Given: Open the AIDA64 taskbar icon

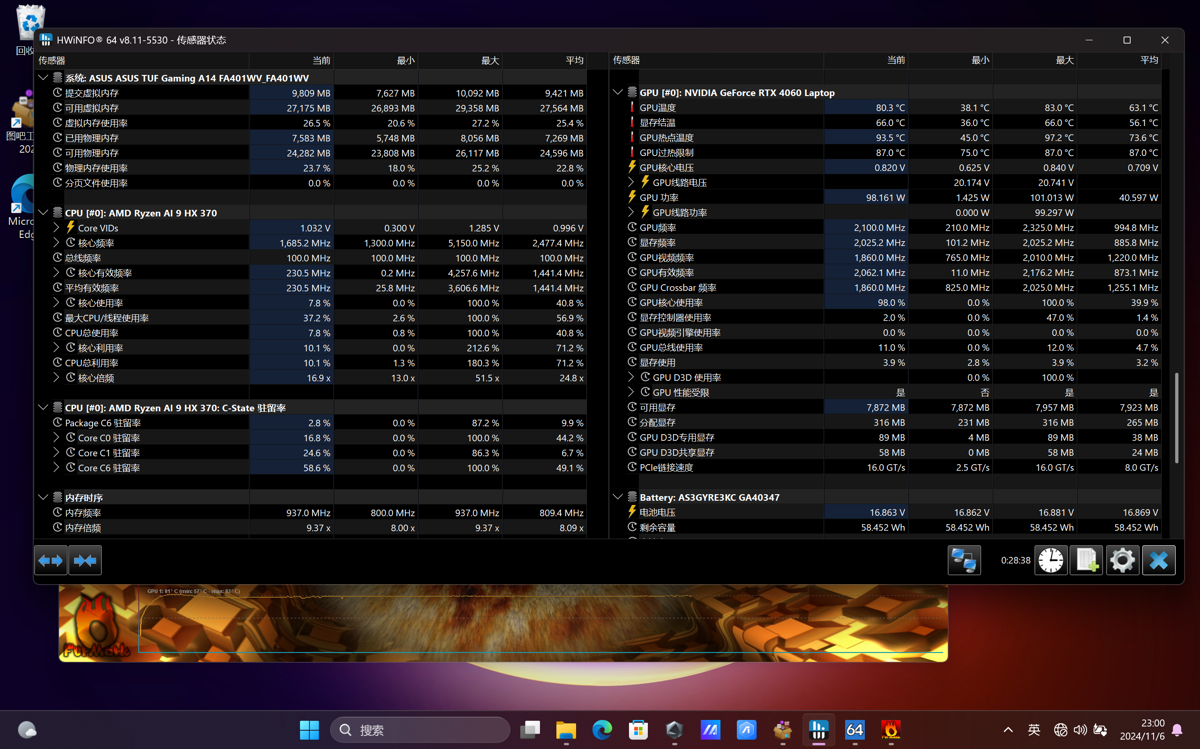Looking at the screenshot, I should point(855,730).
